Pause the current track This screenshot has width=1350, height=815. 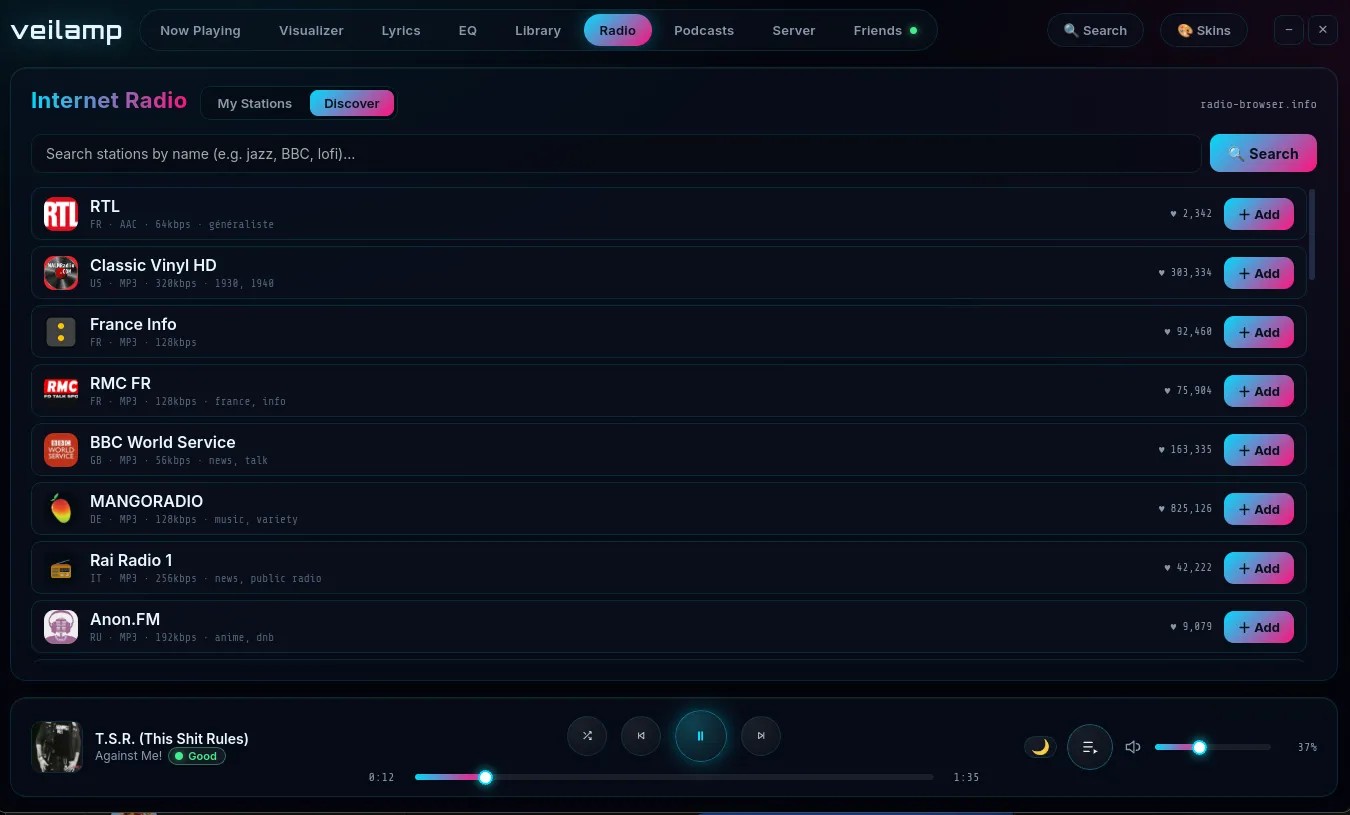click(x=701, y=736)
